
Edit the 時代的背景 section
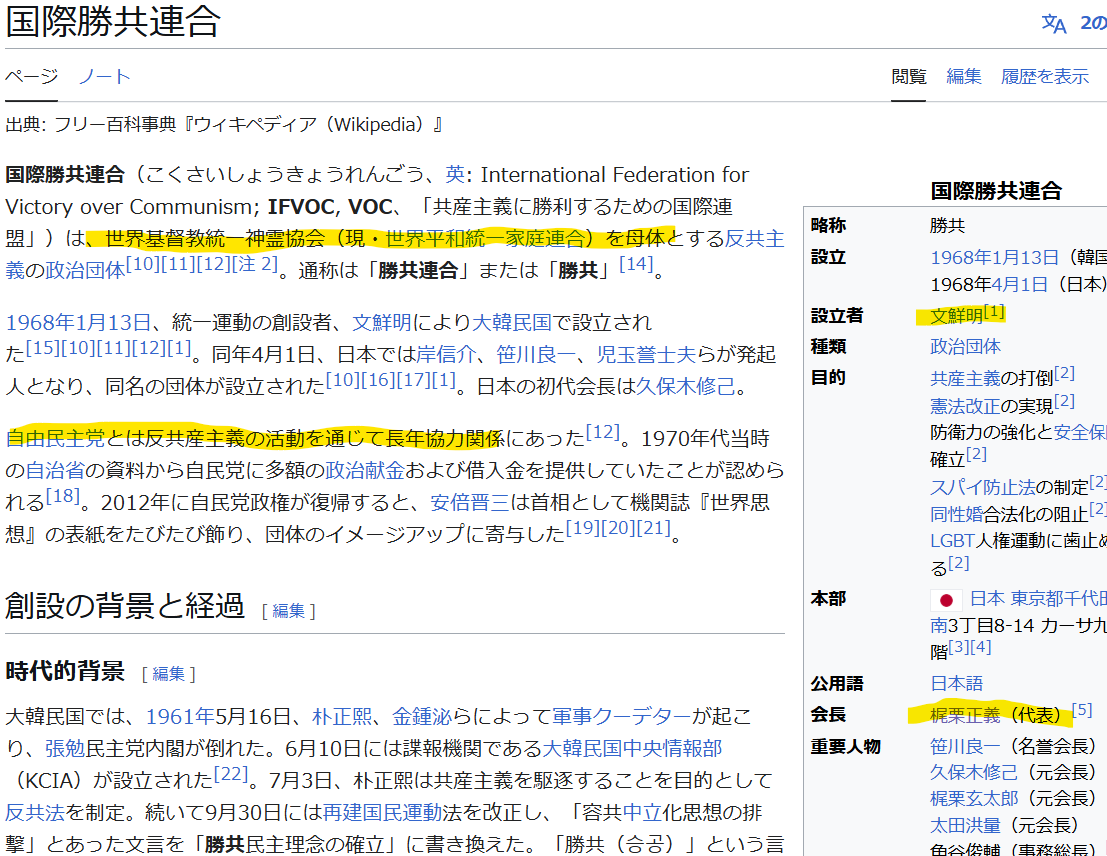point(169,674)
